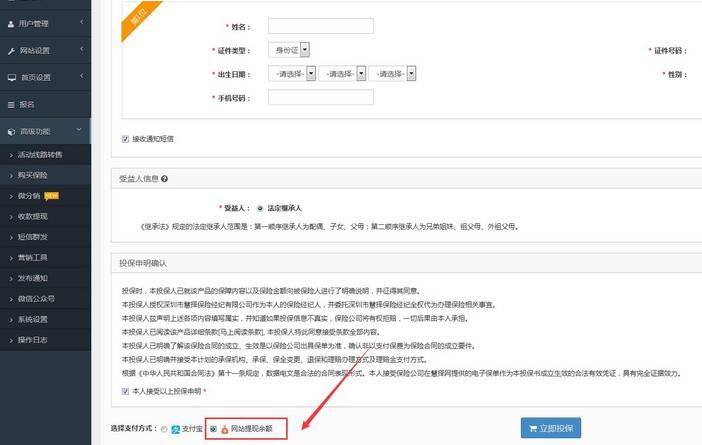This screenshot has height=445, width=702.
Task: Click the 报名 list icon in sidebar
Action: [x=10, y=104]
